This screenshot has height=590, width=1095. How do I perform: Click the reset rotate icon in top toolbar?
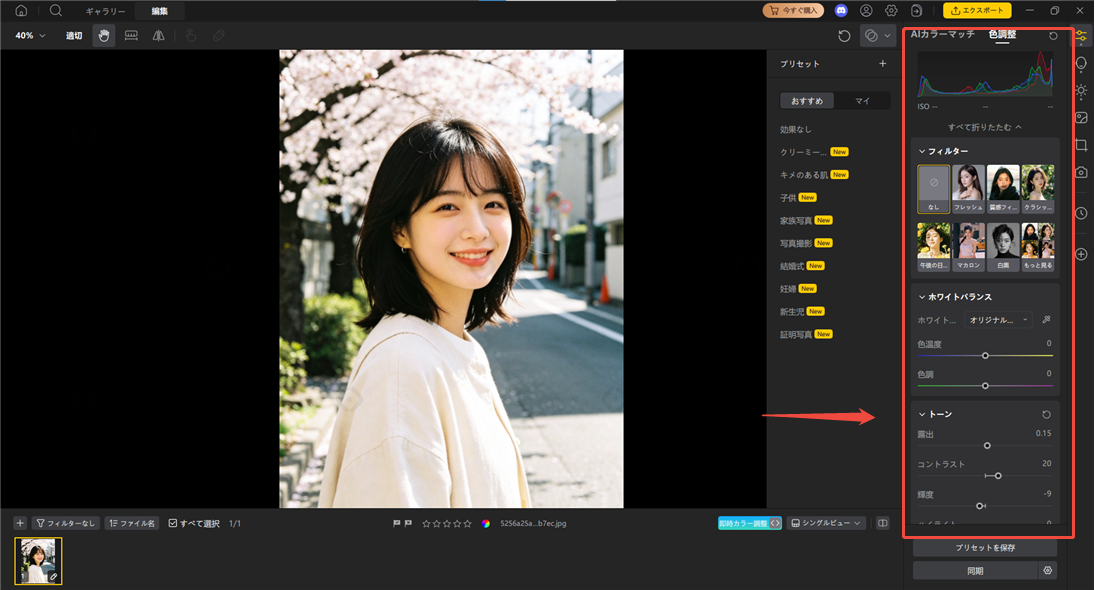tap(844, 36)
